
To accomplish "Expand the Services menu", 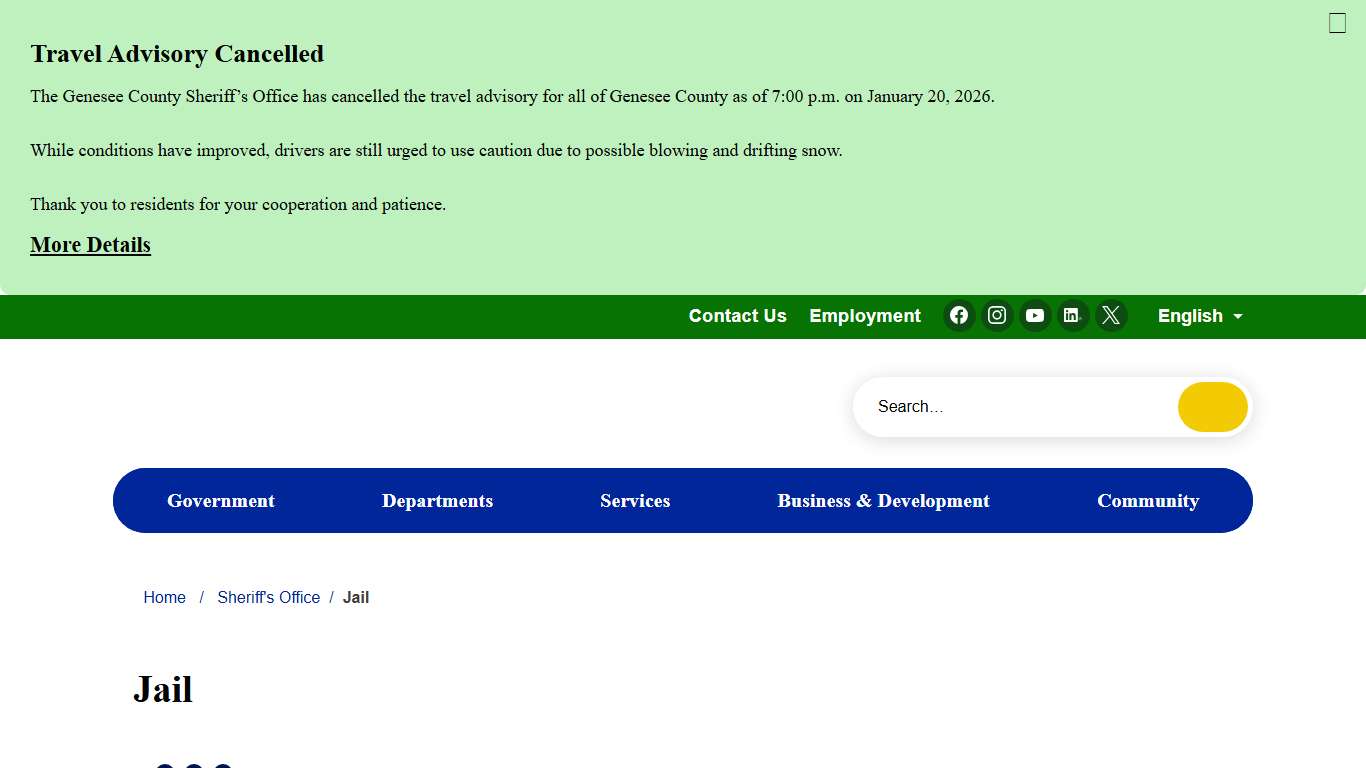I will coord(635,501).
